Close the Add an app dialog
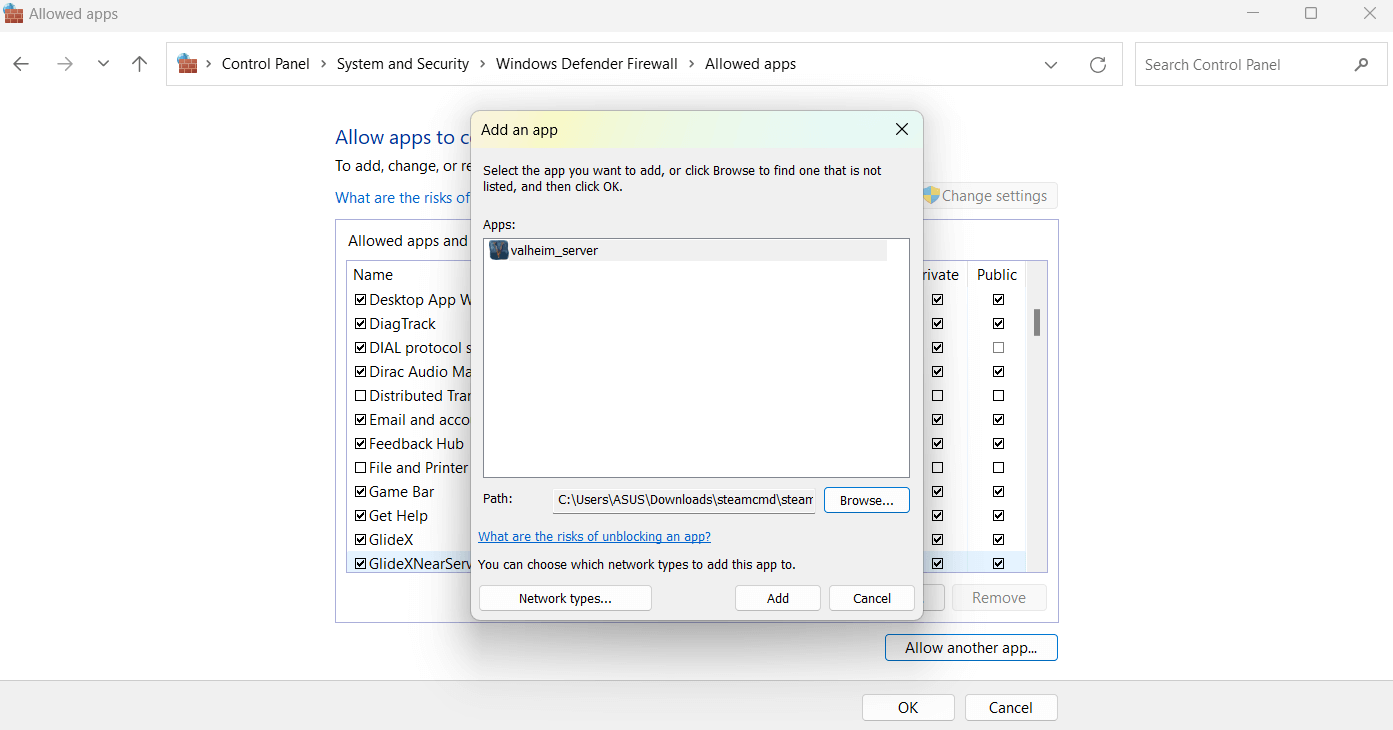 [x=901, y=130]
